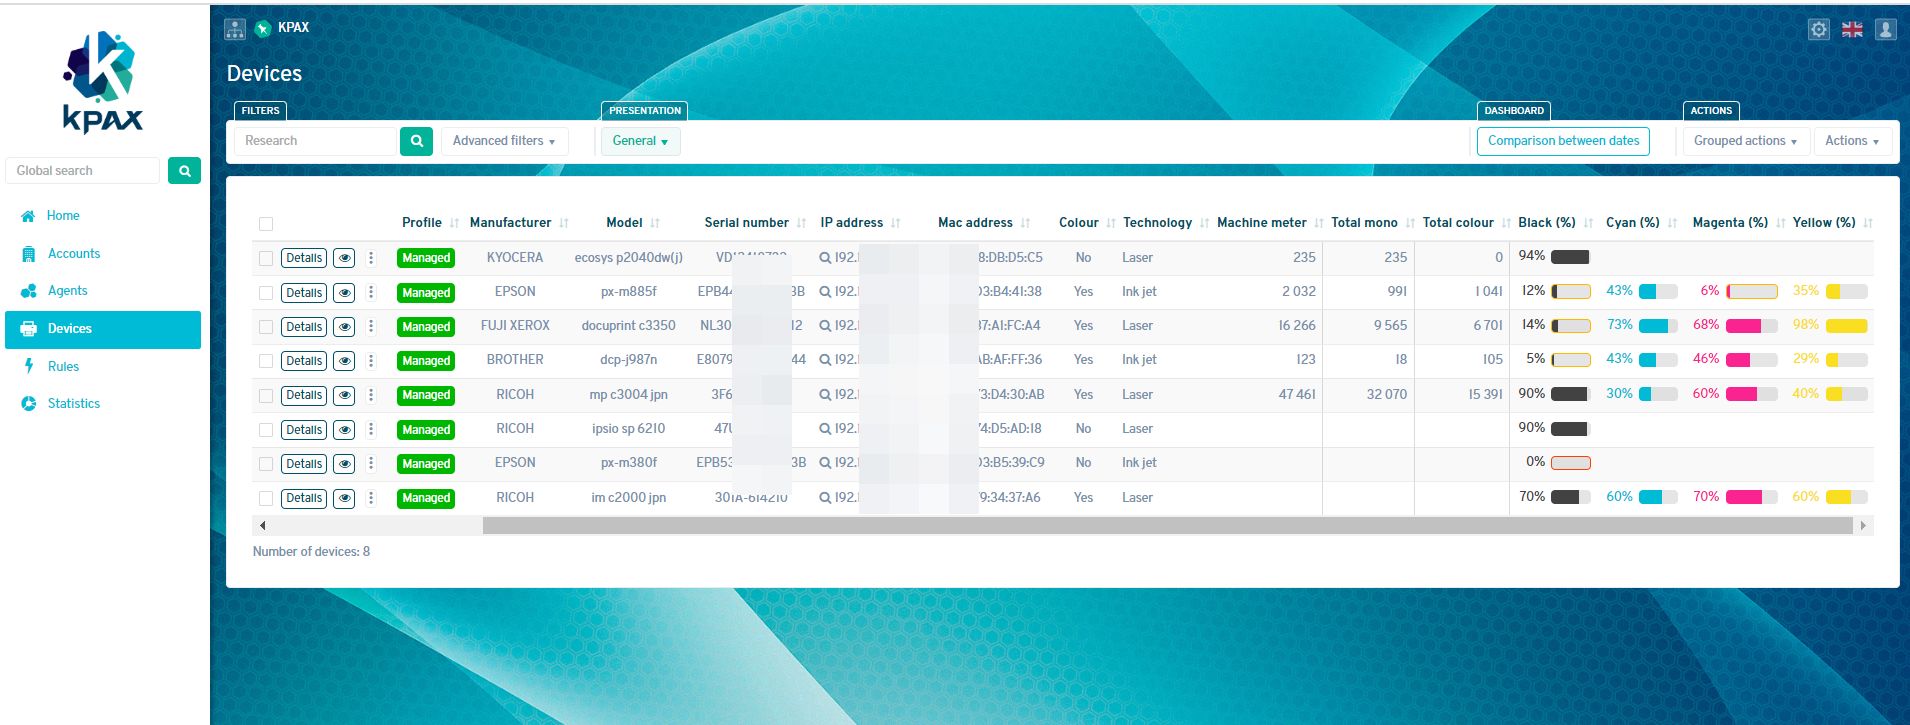The image size is (1910, 725).
Task: Click magenta level bar of docuprint c3350
Action: click(1751, 326)
